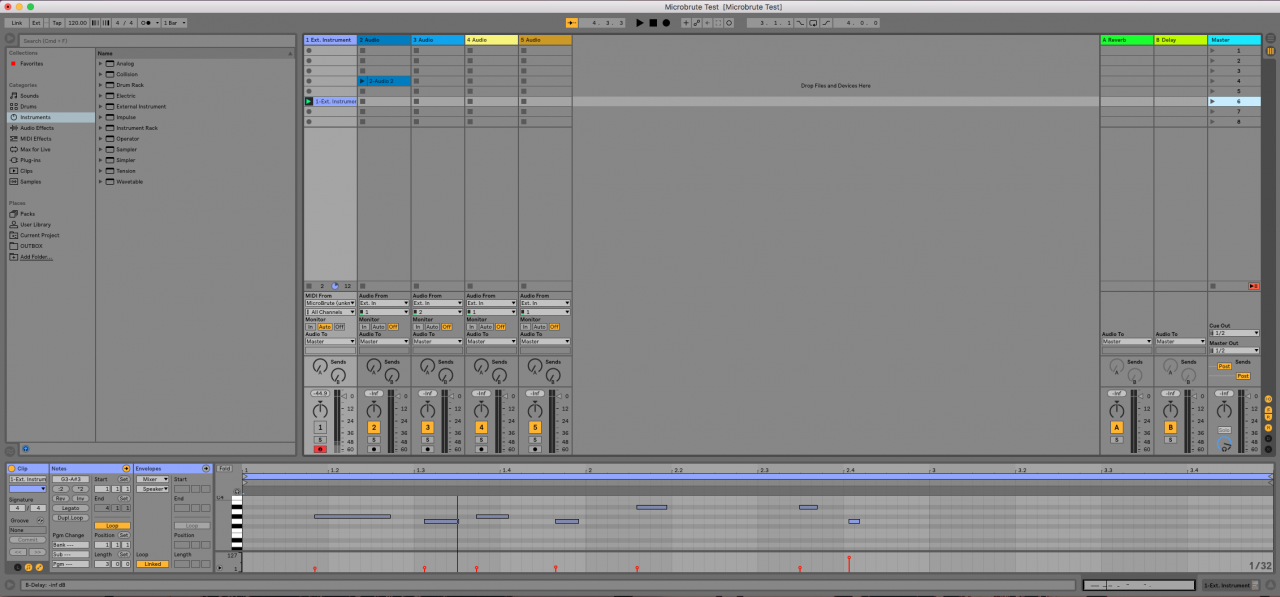Select Drums in browser categories

[x=28, y=106]
